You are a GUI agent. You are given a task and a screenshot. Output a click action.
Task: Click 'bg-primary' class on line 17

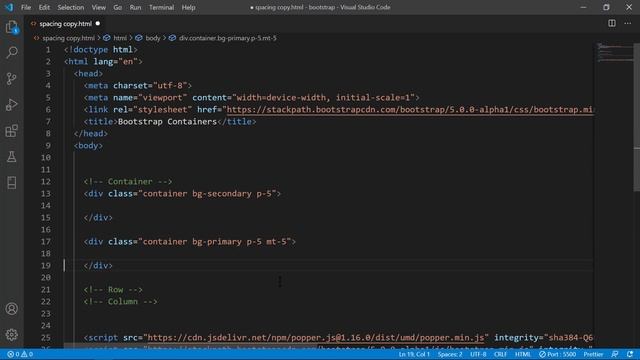click(217, 242)
